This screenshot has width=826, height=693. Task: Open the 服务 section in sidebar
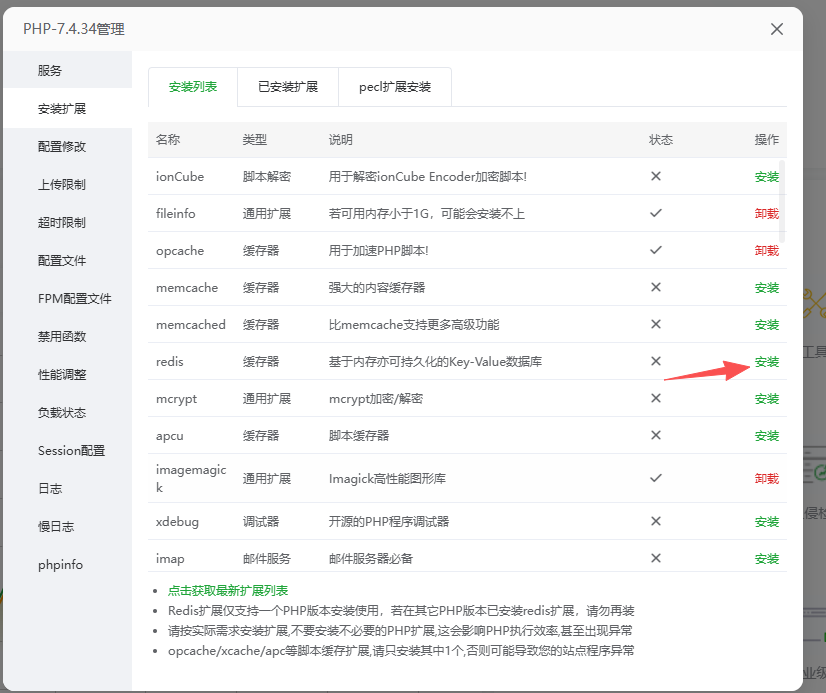[67, 70]
